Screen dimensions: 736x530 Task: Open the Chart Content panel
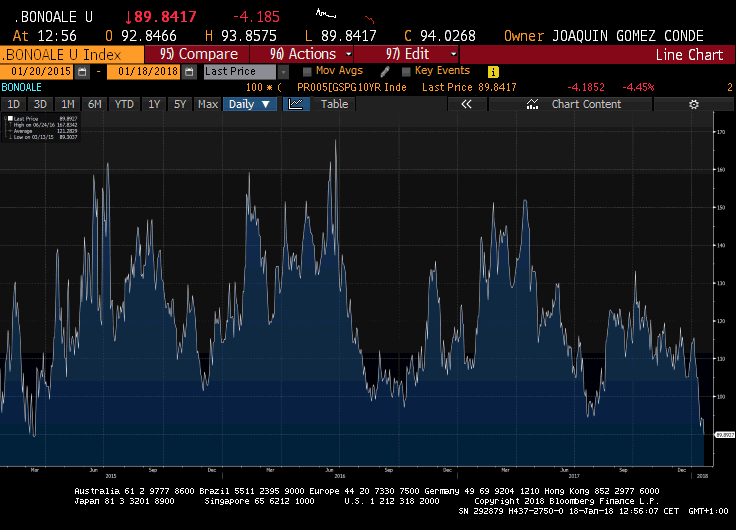570,104
